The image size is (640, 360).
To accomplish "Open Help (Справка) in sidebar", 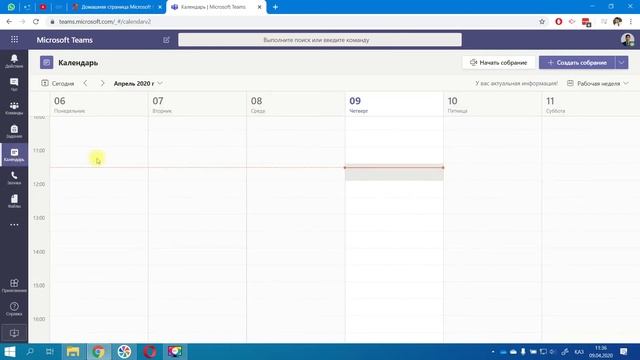I will pyautogui.click(x=14, y=309).
